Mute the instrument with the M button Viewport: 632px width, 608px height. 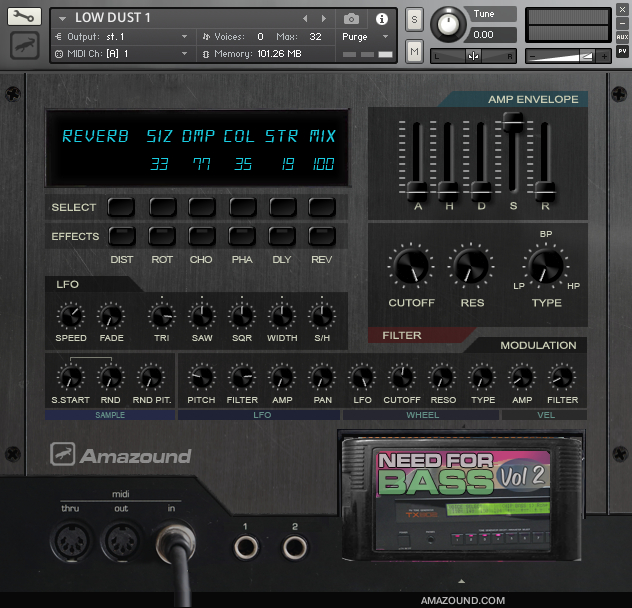(x=414, y=51)
